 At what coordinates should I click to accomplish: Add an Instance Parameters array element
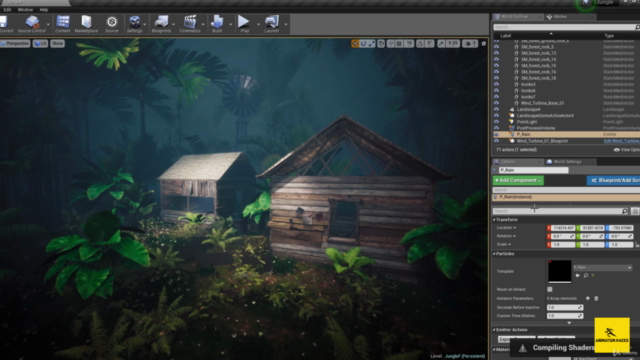(x=588, y=298)
